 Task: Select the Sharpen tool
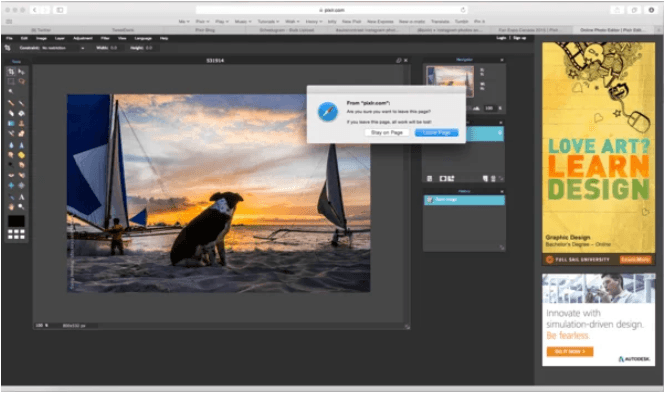click(21, 145)
